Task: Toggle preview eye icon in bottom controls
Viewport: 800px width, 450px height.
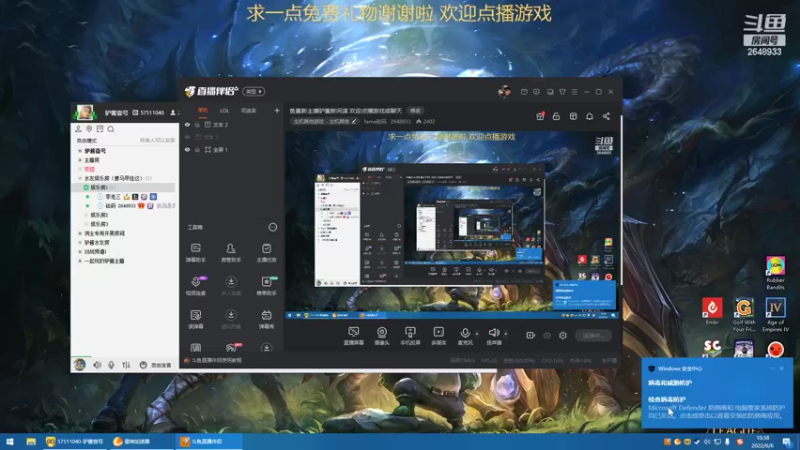Action: (547, 335)
